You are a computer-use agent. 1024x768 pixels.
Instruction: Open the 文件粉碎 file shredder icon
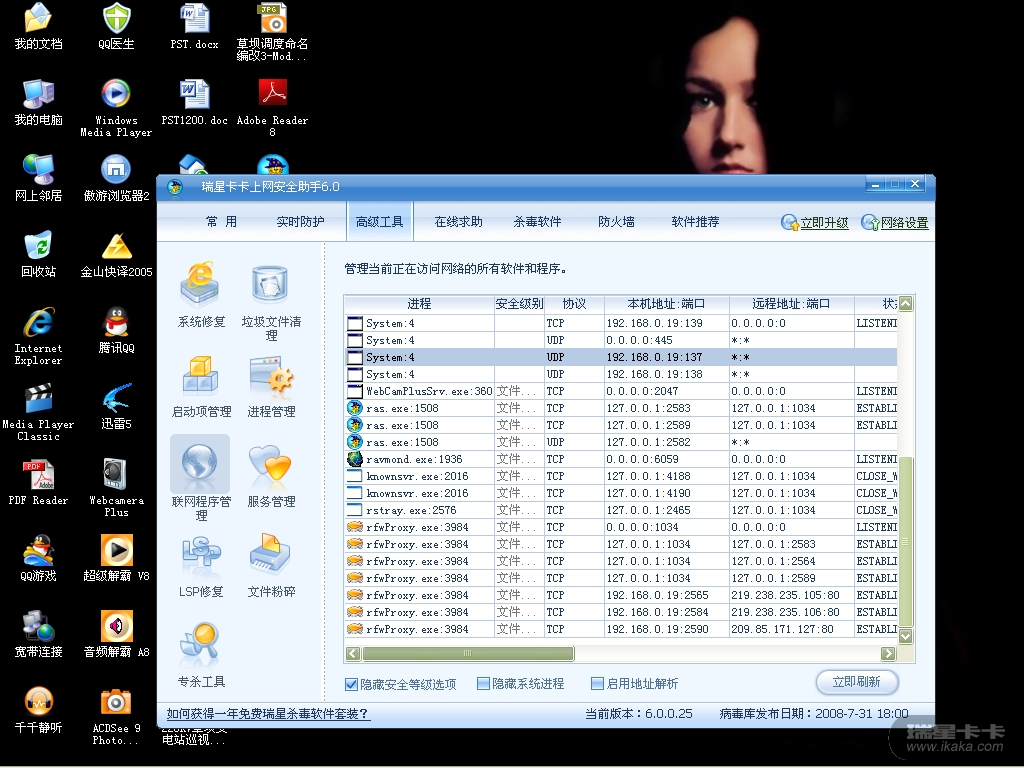(271, 557)
